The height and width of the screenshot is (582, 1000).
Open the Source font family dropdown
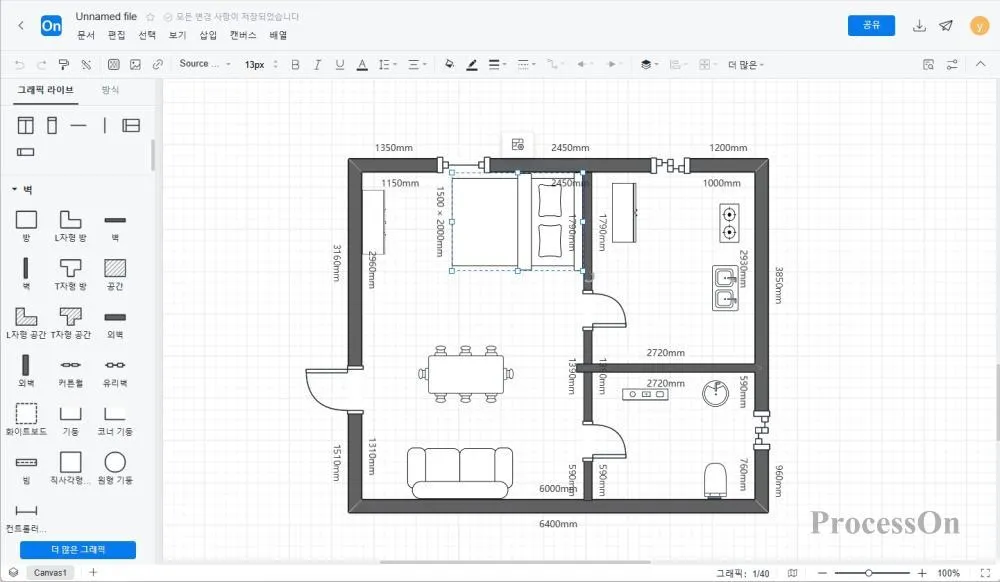click(x=205, y=64)
